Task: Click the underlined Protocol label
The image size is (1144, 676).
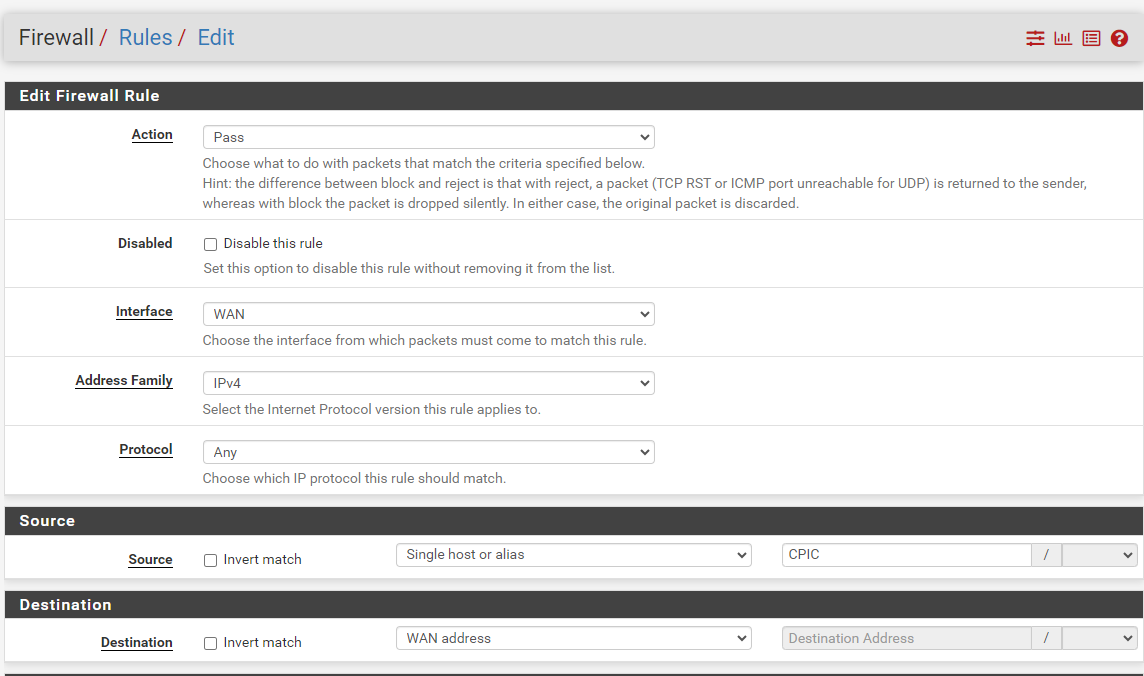Action: pos(146,450)
